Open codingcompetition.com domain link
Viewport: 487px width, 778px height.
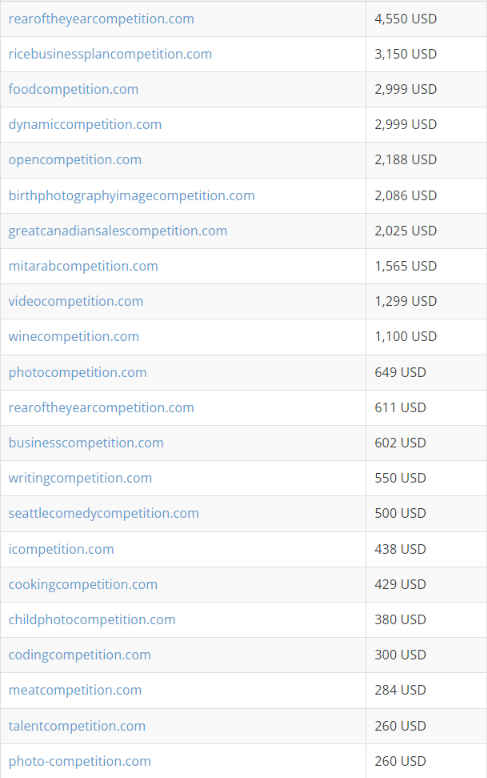coord(80,655)
